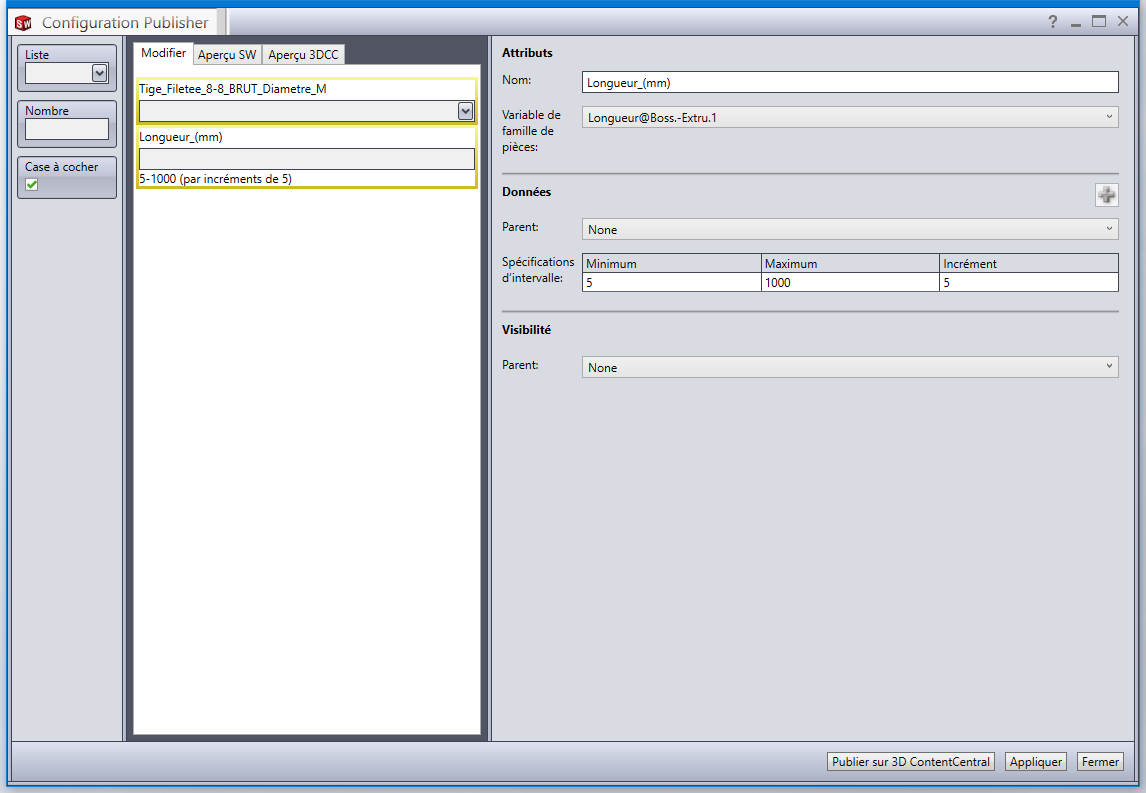This screenshot has height=793, width=1146.
Task: Close the Configuration Publisher window
Action: point(1123,22)
